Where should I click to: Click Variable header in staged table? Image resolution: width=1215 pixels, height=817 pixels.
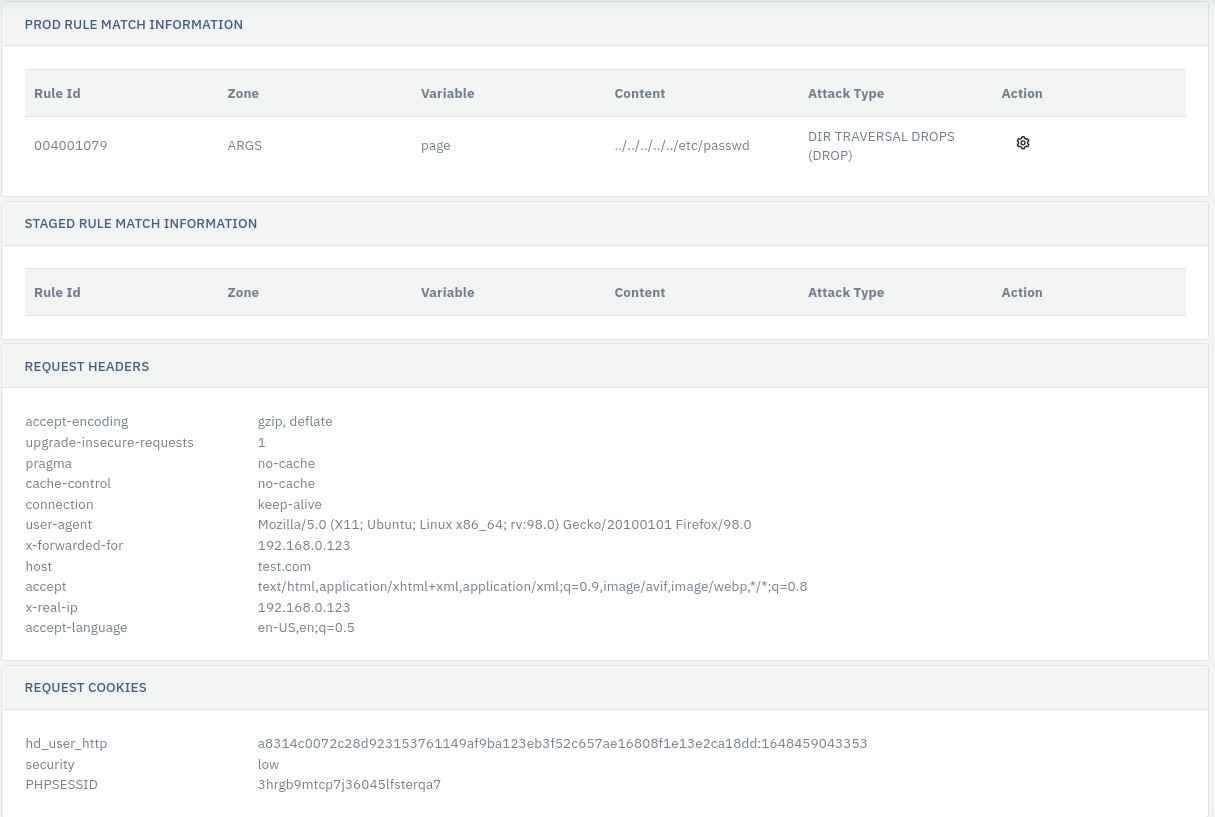pyautogui.click(x=448, y=293)
